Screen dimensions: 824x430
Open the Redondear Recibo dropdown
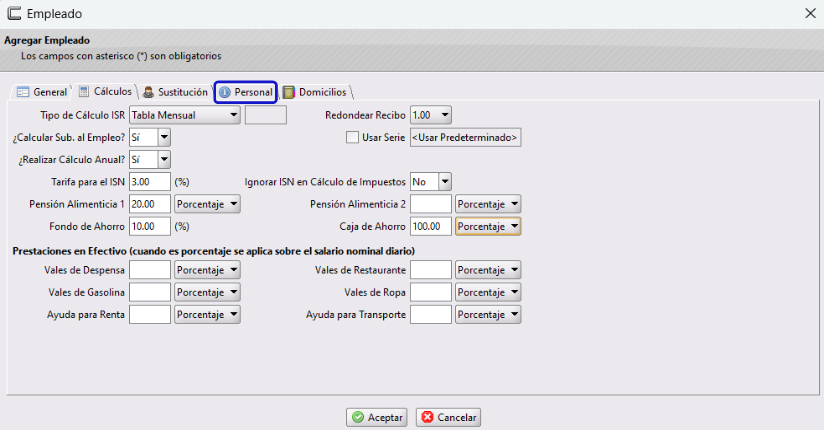[430, 115]
